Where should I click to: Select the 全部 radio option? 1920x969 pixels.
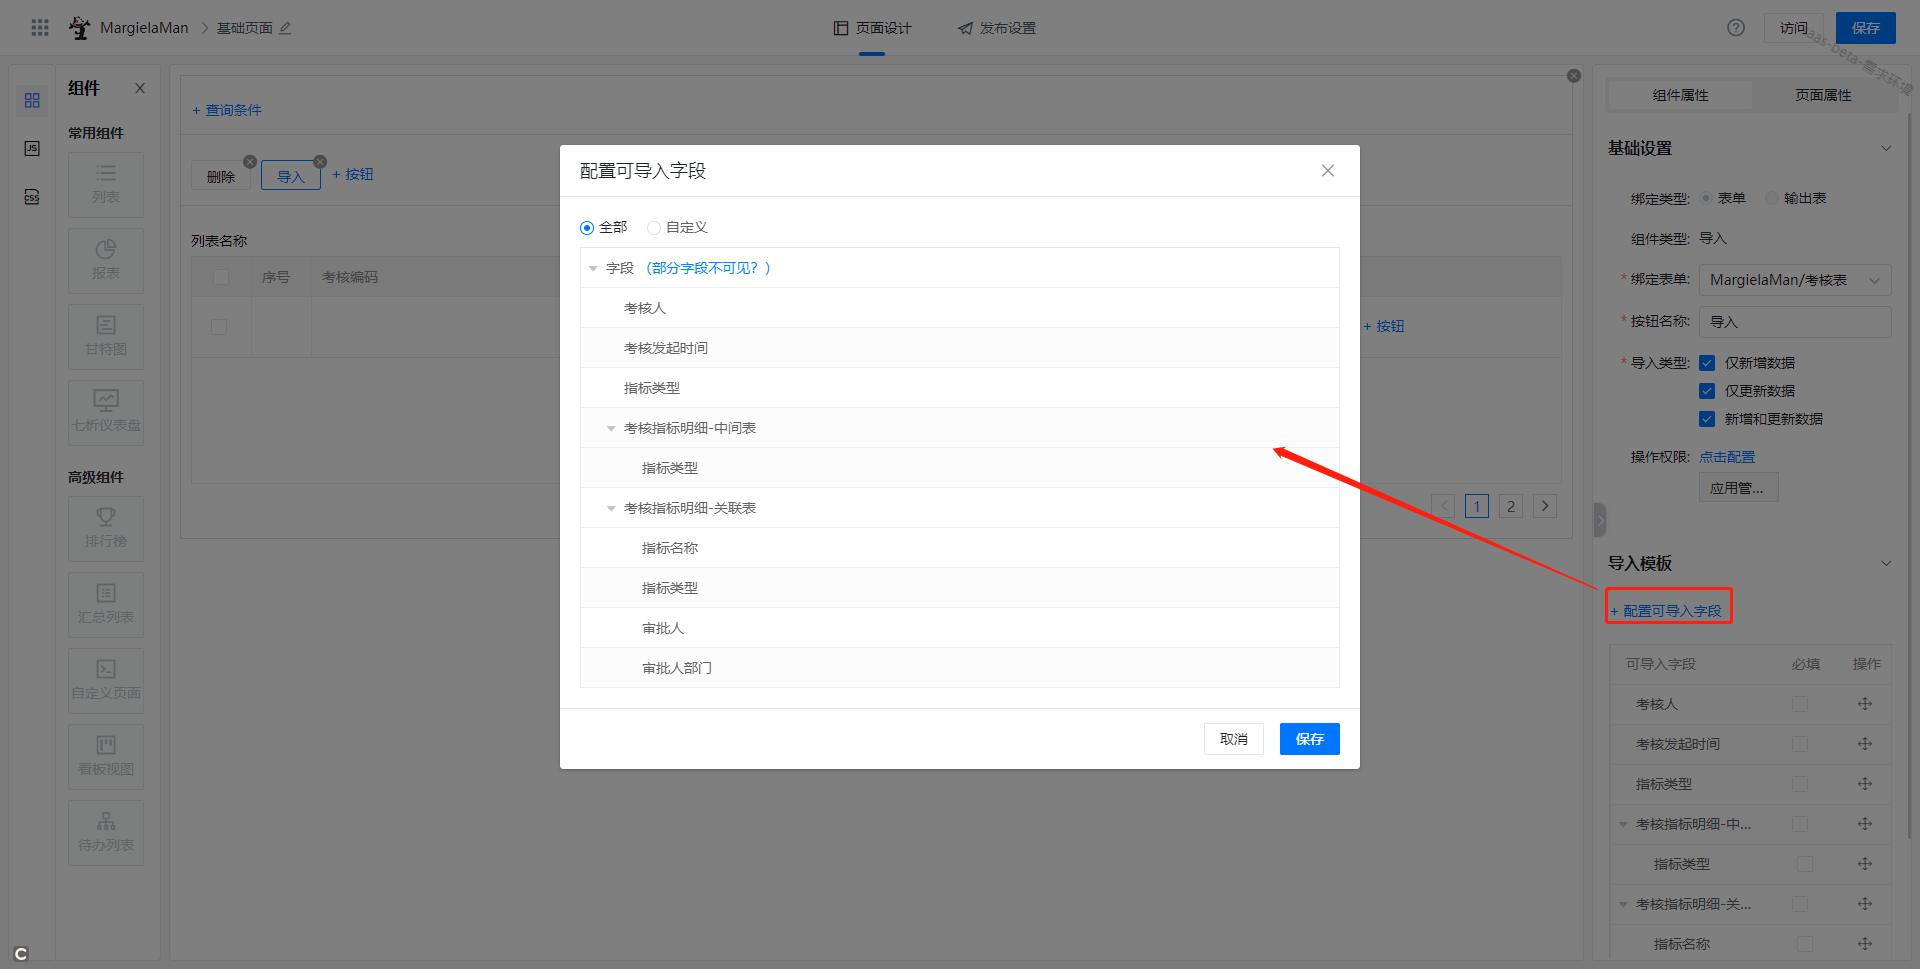click(587, 228)
